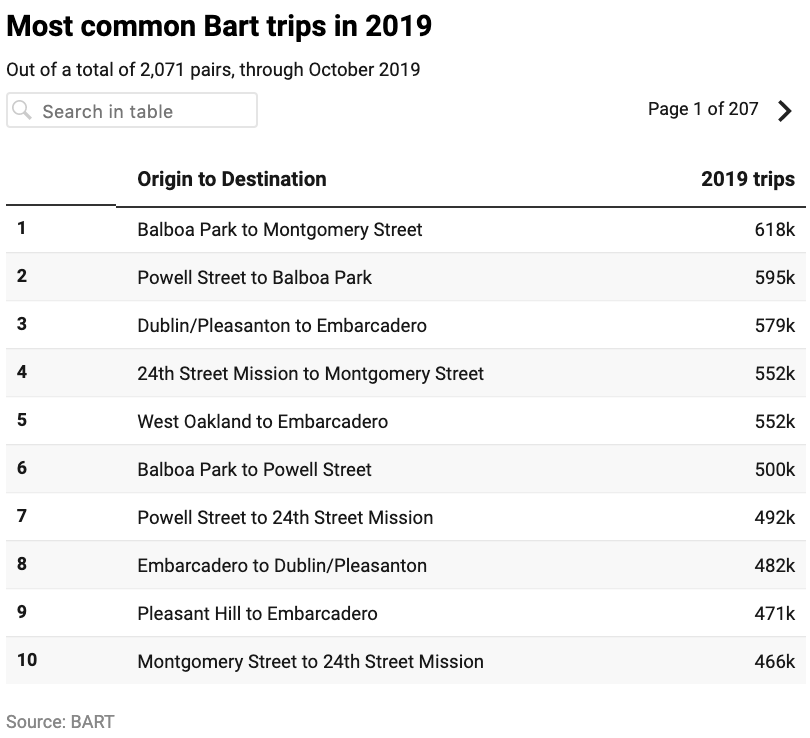Click the Page 1 of 207 indicator
Image resolution: width=810 pixels, height=738 pixels.
(x=703, y=109)
